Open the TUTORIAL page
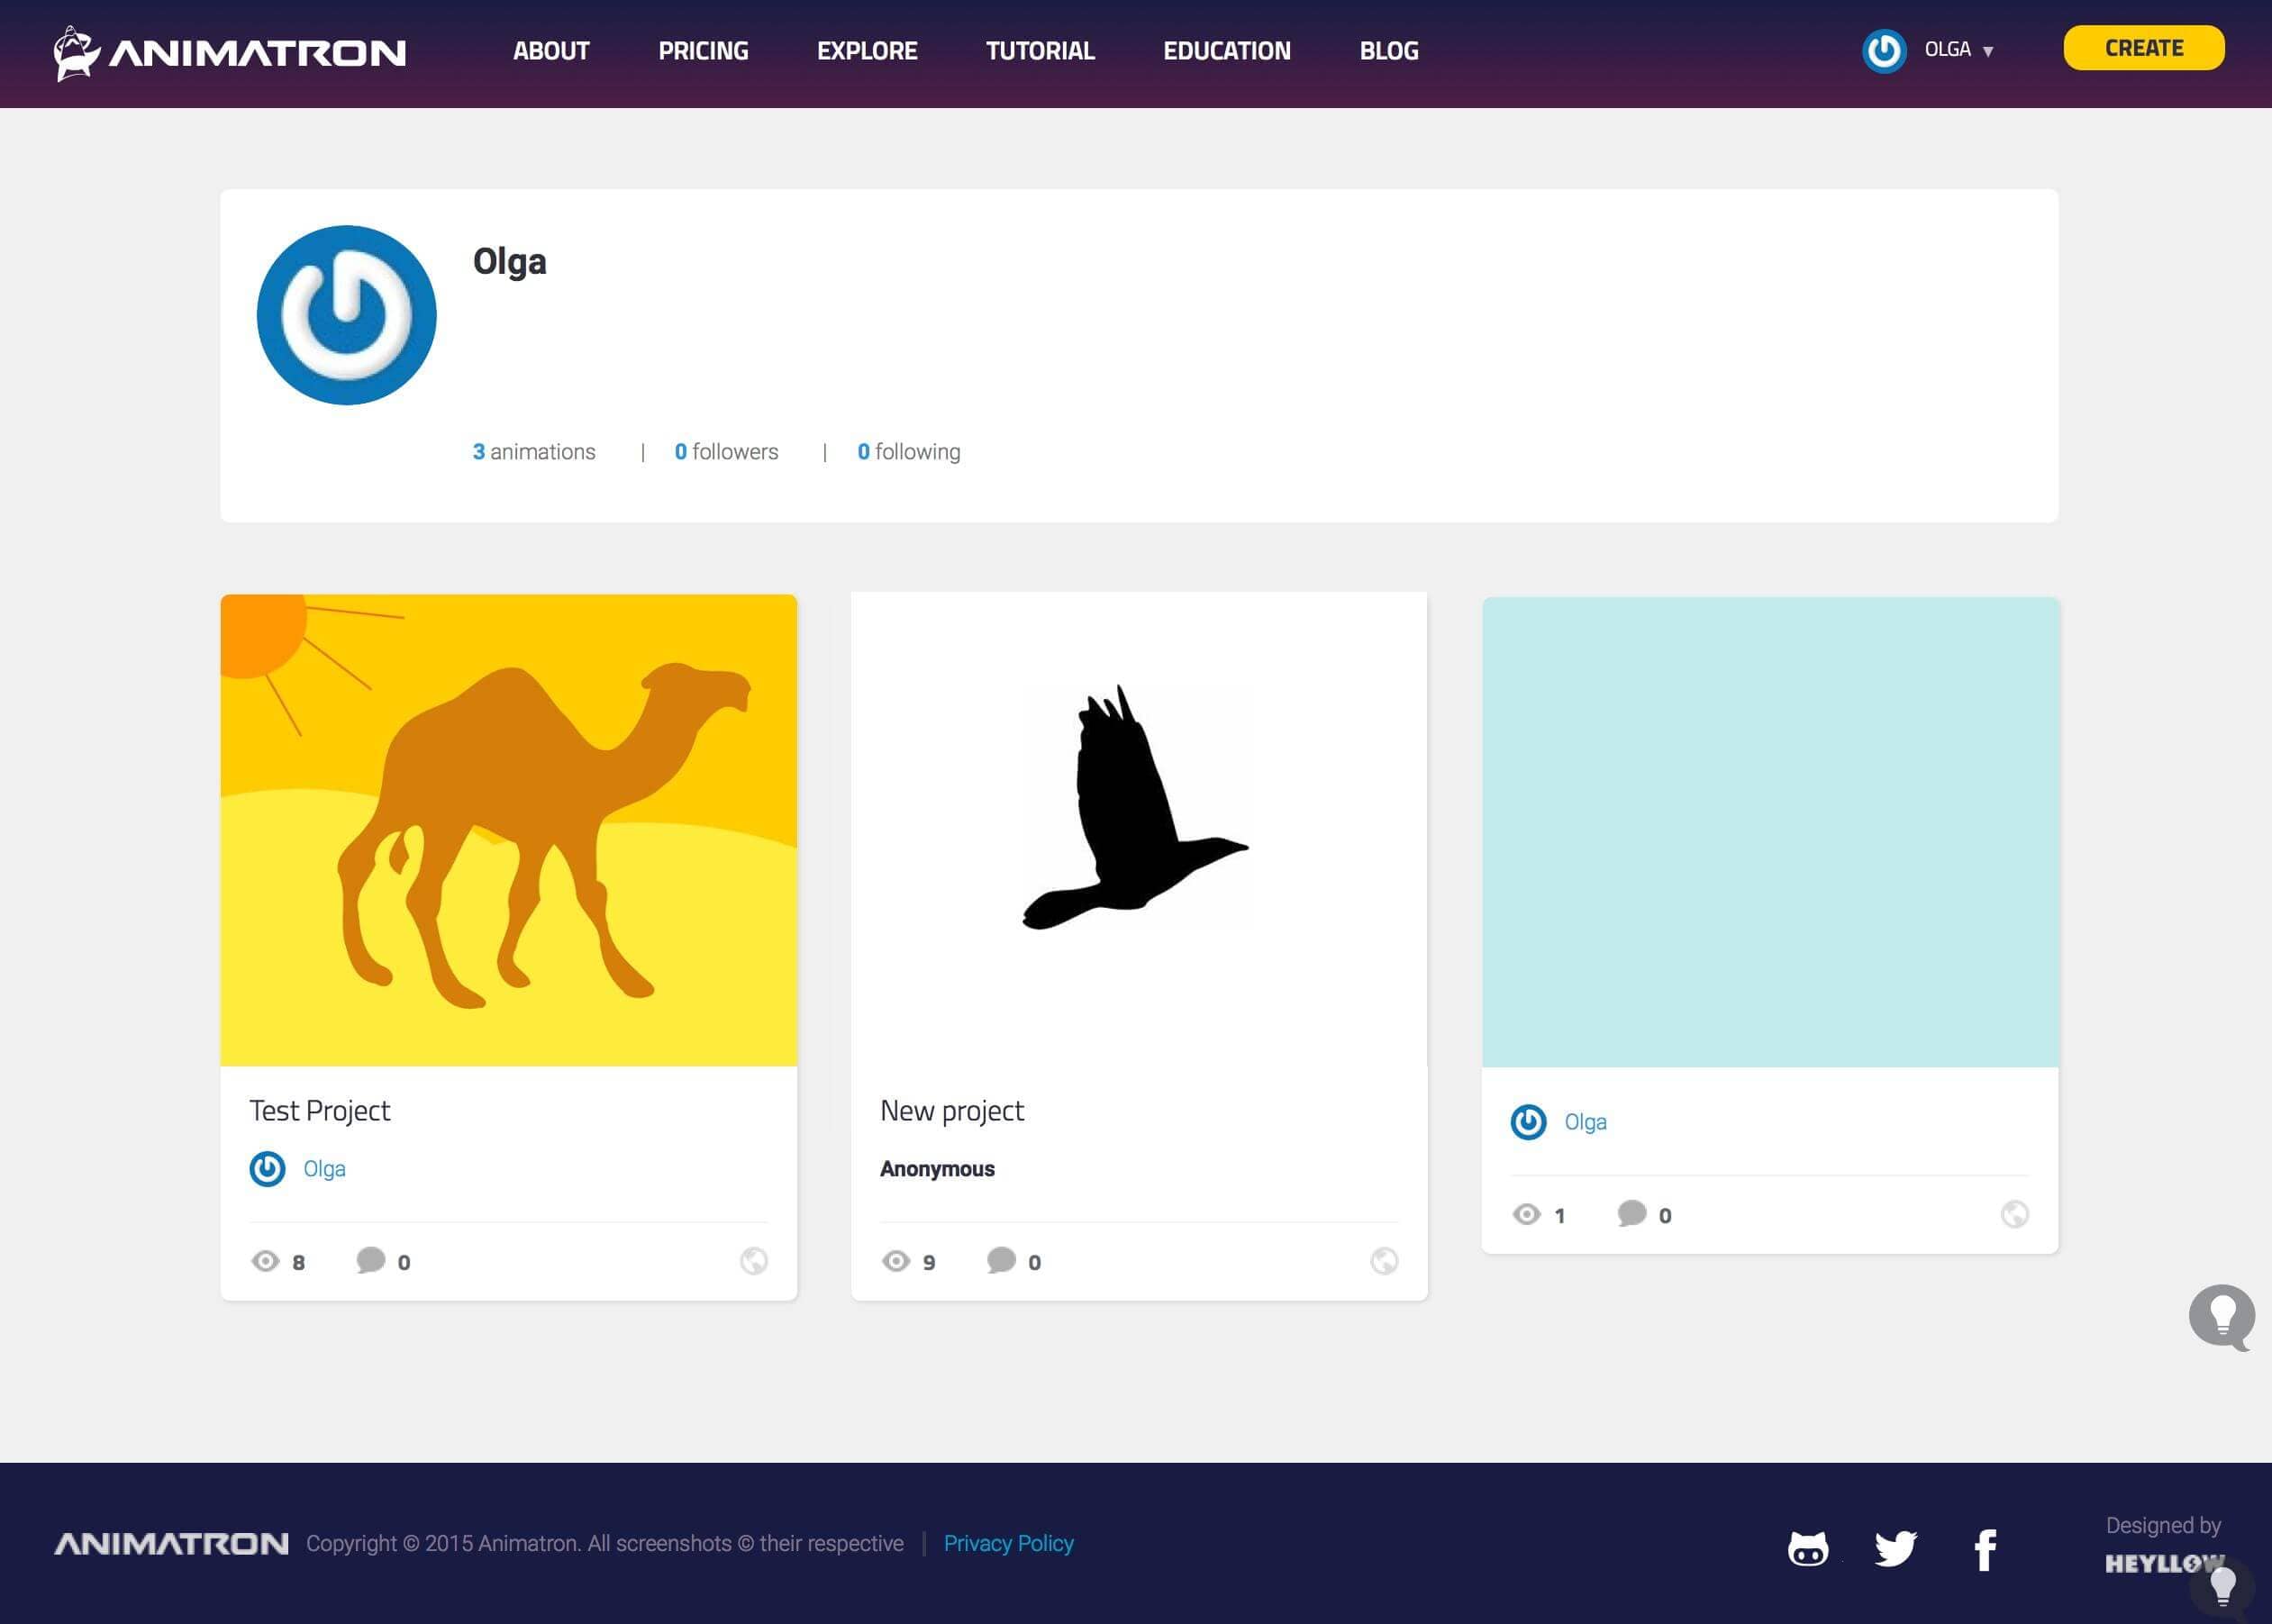 coord(1040,51)
